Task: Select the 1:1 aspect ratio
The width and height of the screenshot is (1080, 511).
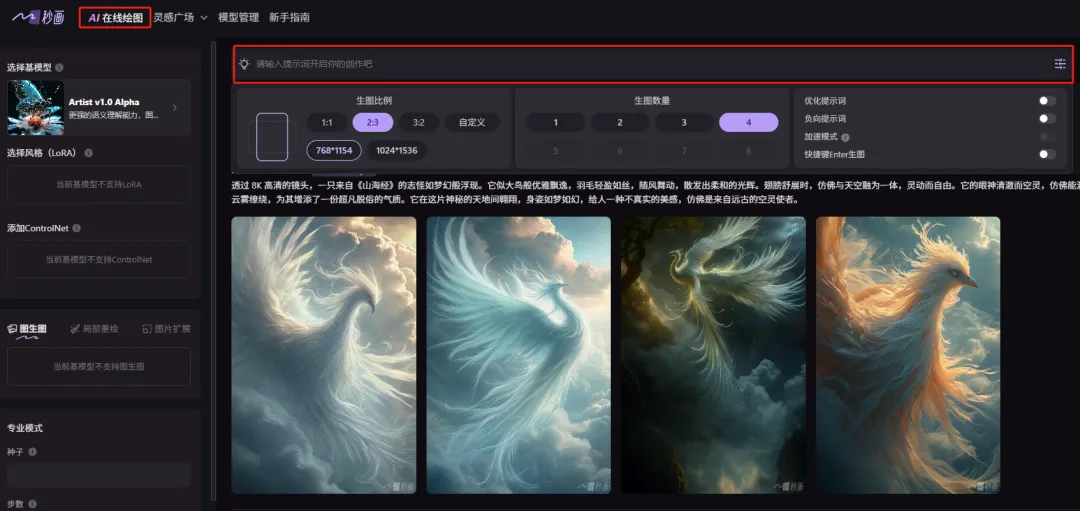Action: 327,123
